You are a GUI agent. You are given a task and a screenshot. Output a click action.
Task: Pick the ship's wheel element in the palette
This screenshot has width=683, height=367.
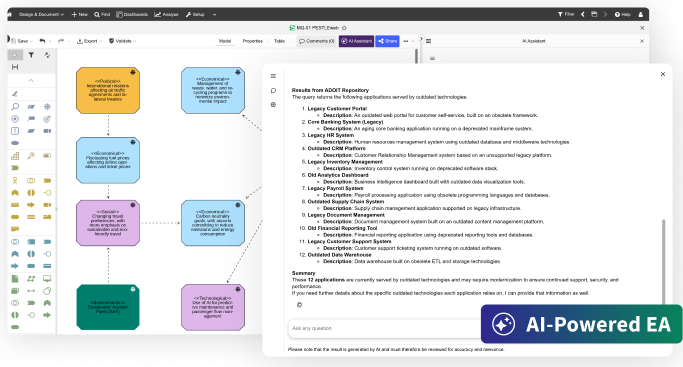47,106
